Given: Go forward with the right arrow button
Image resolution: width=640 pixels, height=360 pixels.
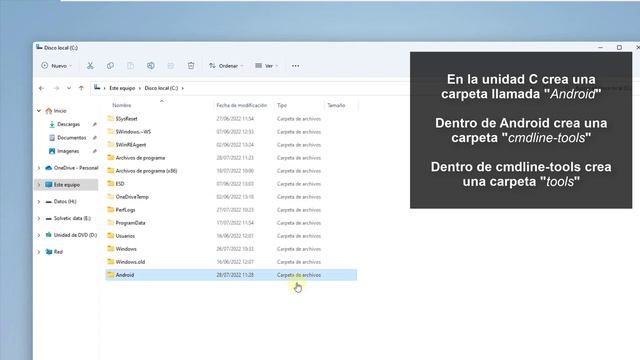Looking at the screenshot, I should coord(56,88).
